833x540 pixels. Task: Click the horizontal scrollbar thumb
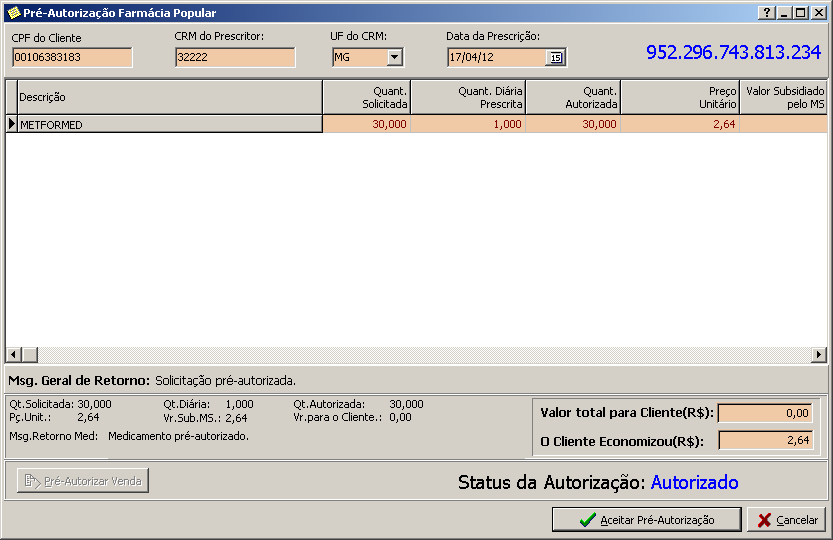(30, 355)
